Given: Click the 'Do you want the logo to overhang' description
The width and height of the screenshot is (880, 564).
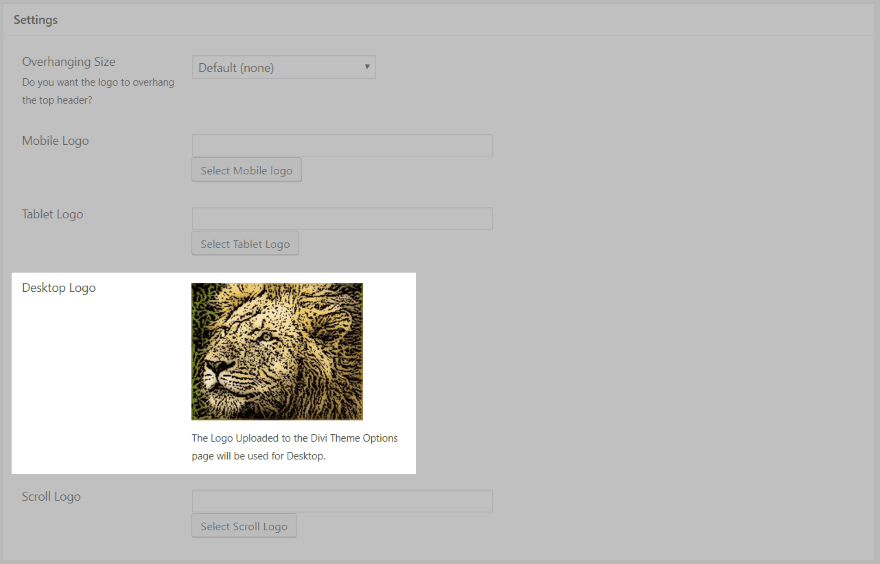Looking at the screenshot, I should (x=98, y=91).
